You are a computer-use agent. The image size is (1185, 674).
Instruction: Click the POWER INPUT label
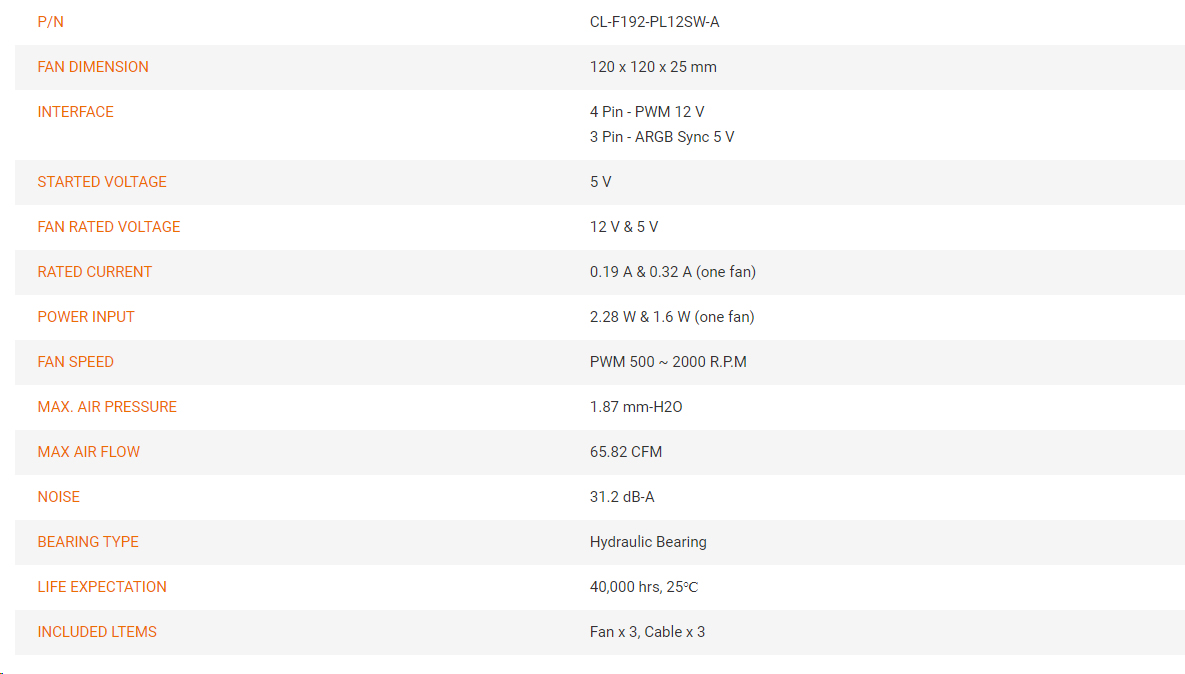(x=86, y=317)
